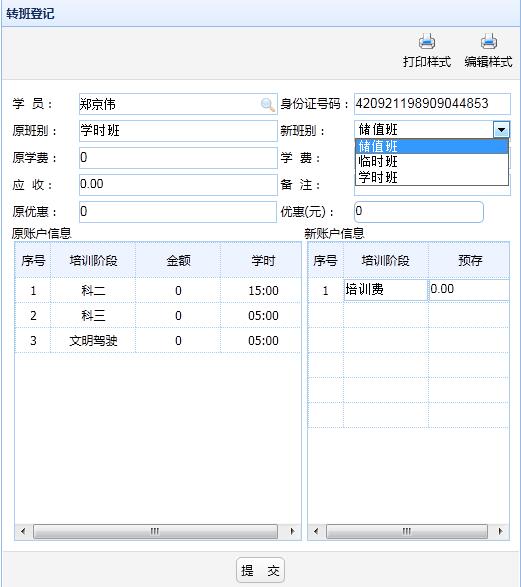This screenshot has height=587, width=521.
Task: Click the 提交 submit button
Action: click(x=260, y=570)
